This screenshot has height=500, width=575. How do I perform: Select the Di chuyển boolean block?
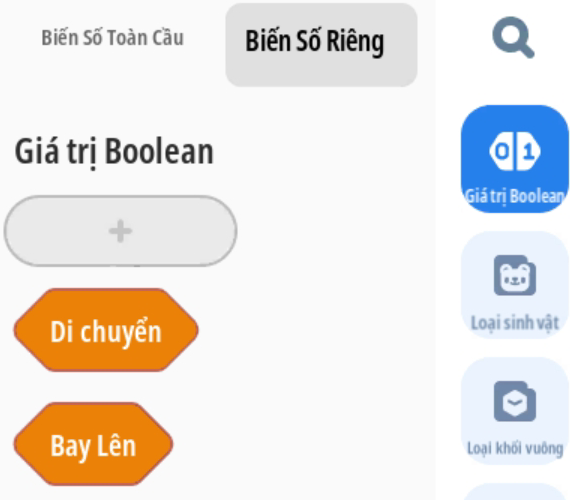(106, 330)
